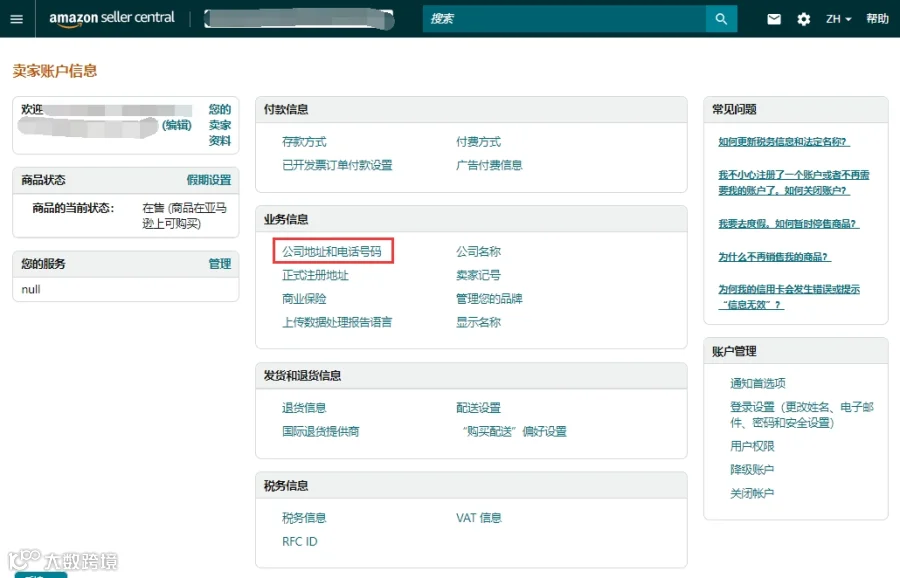Focus the 搜索 search field

click(x=564, y=19)
